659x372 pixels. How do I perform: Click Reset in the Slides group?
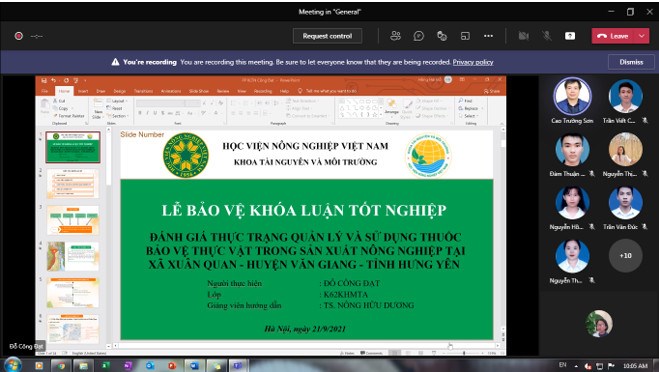pos(114,108)
